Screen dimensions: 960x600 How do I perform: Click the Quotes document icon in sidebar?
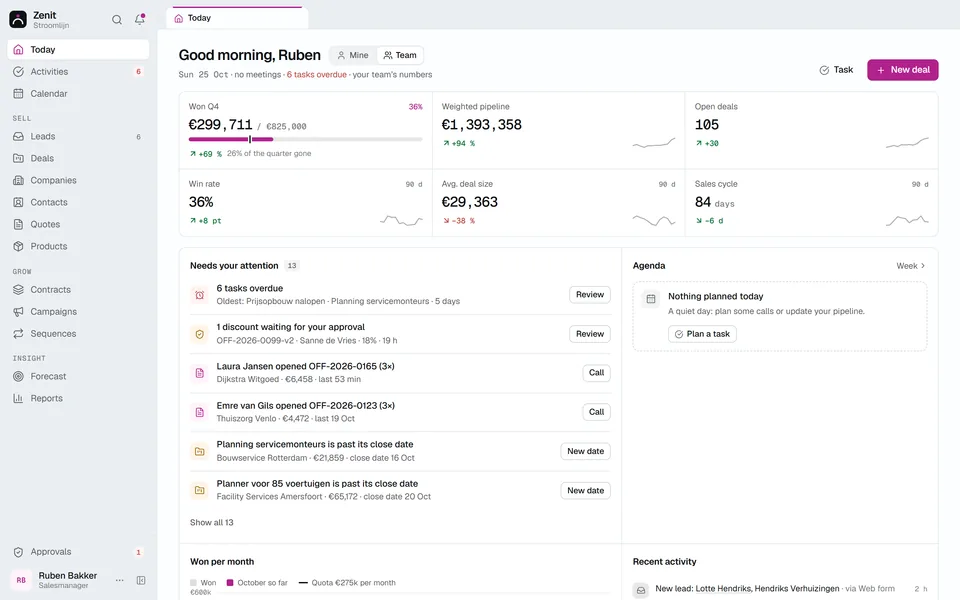click(x=18, y=225)
